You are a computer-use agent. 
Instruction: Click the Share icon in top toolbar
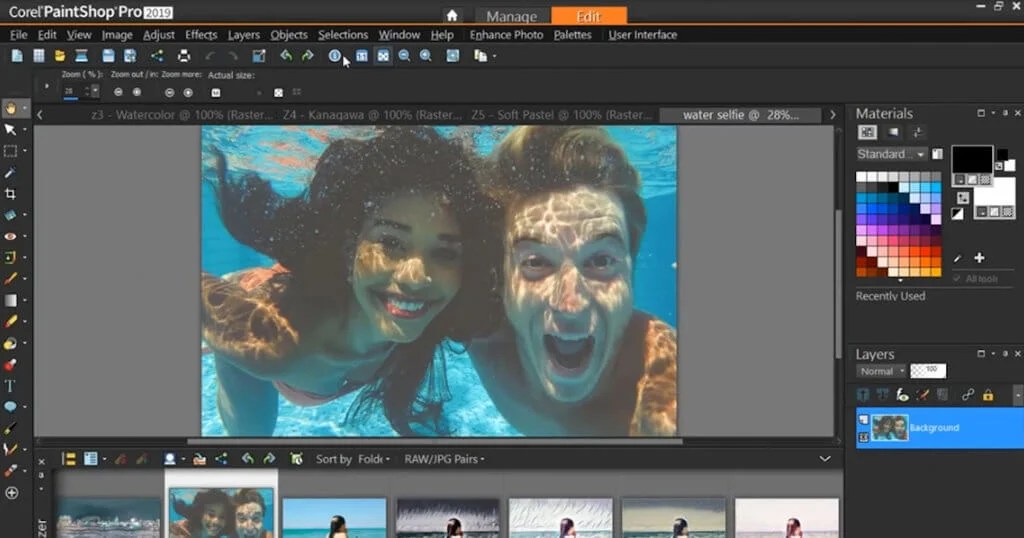point(157,56)
